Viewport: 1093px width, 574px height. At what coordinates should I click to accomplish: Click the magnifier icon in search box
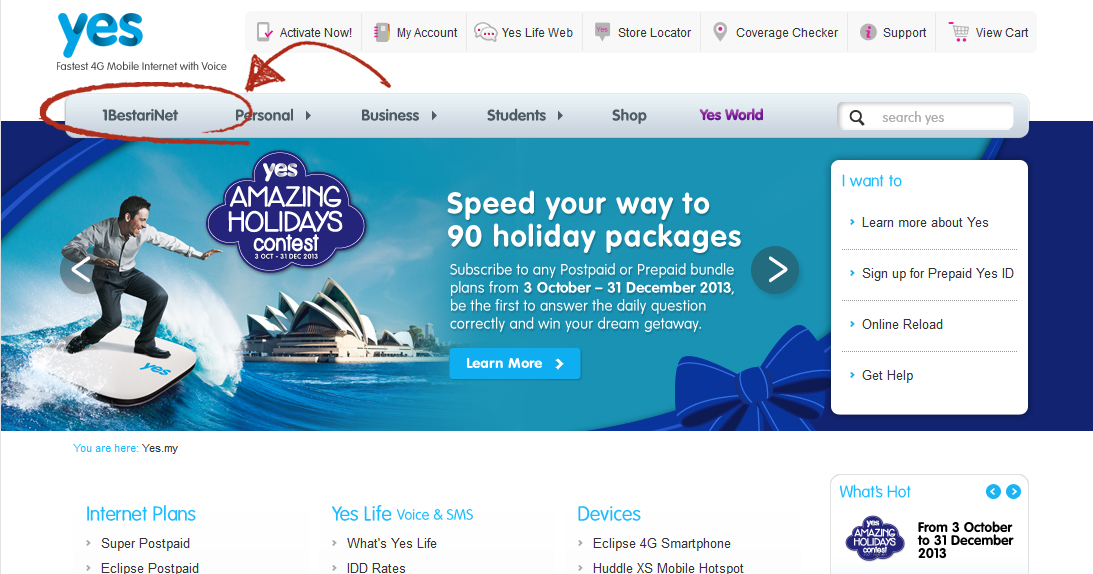[857, 118]
